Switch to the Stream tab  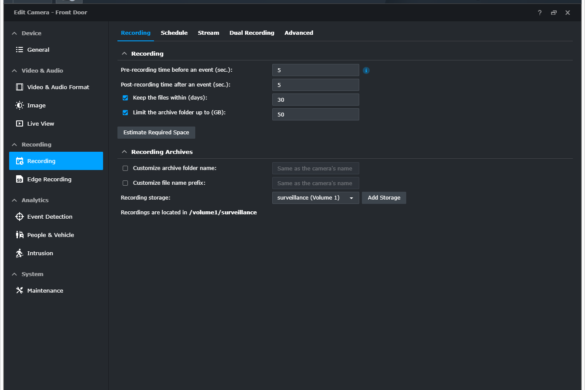pos(208,33)
